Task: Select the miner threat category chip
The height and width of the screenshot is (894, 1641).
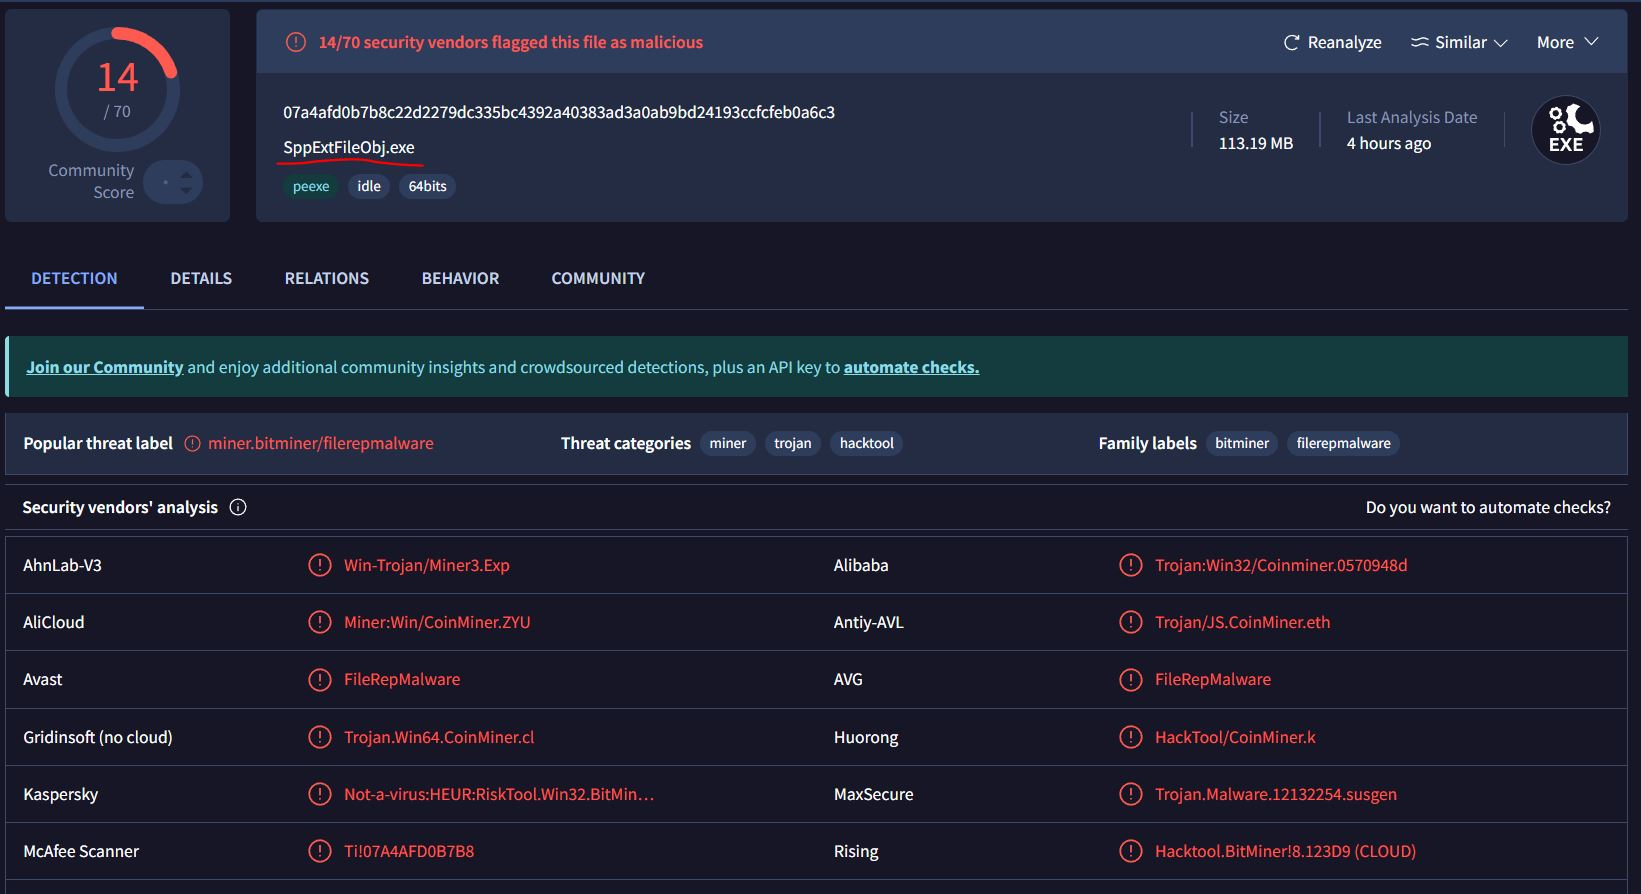Action: pos(728,443)
